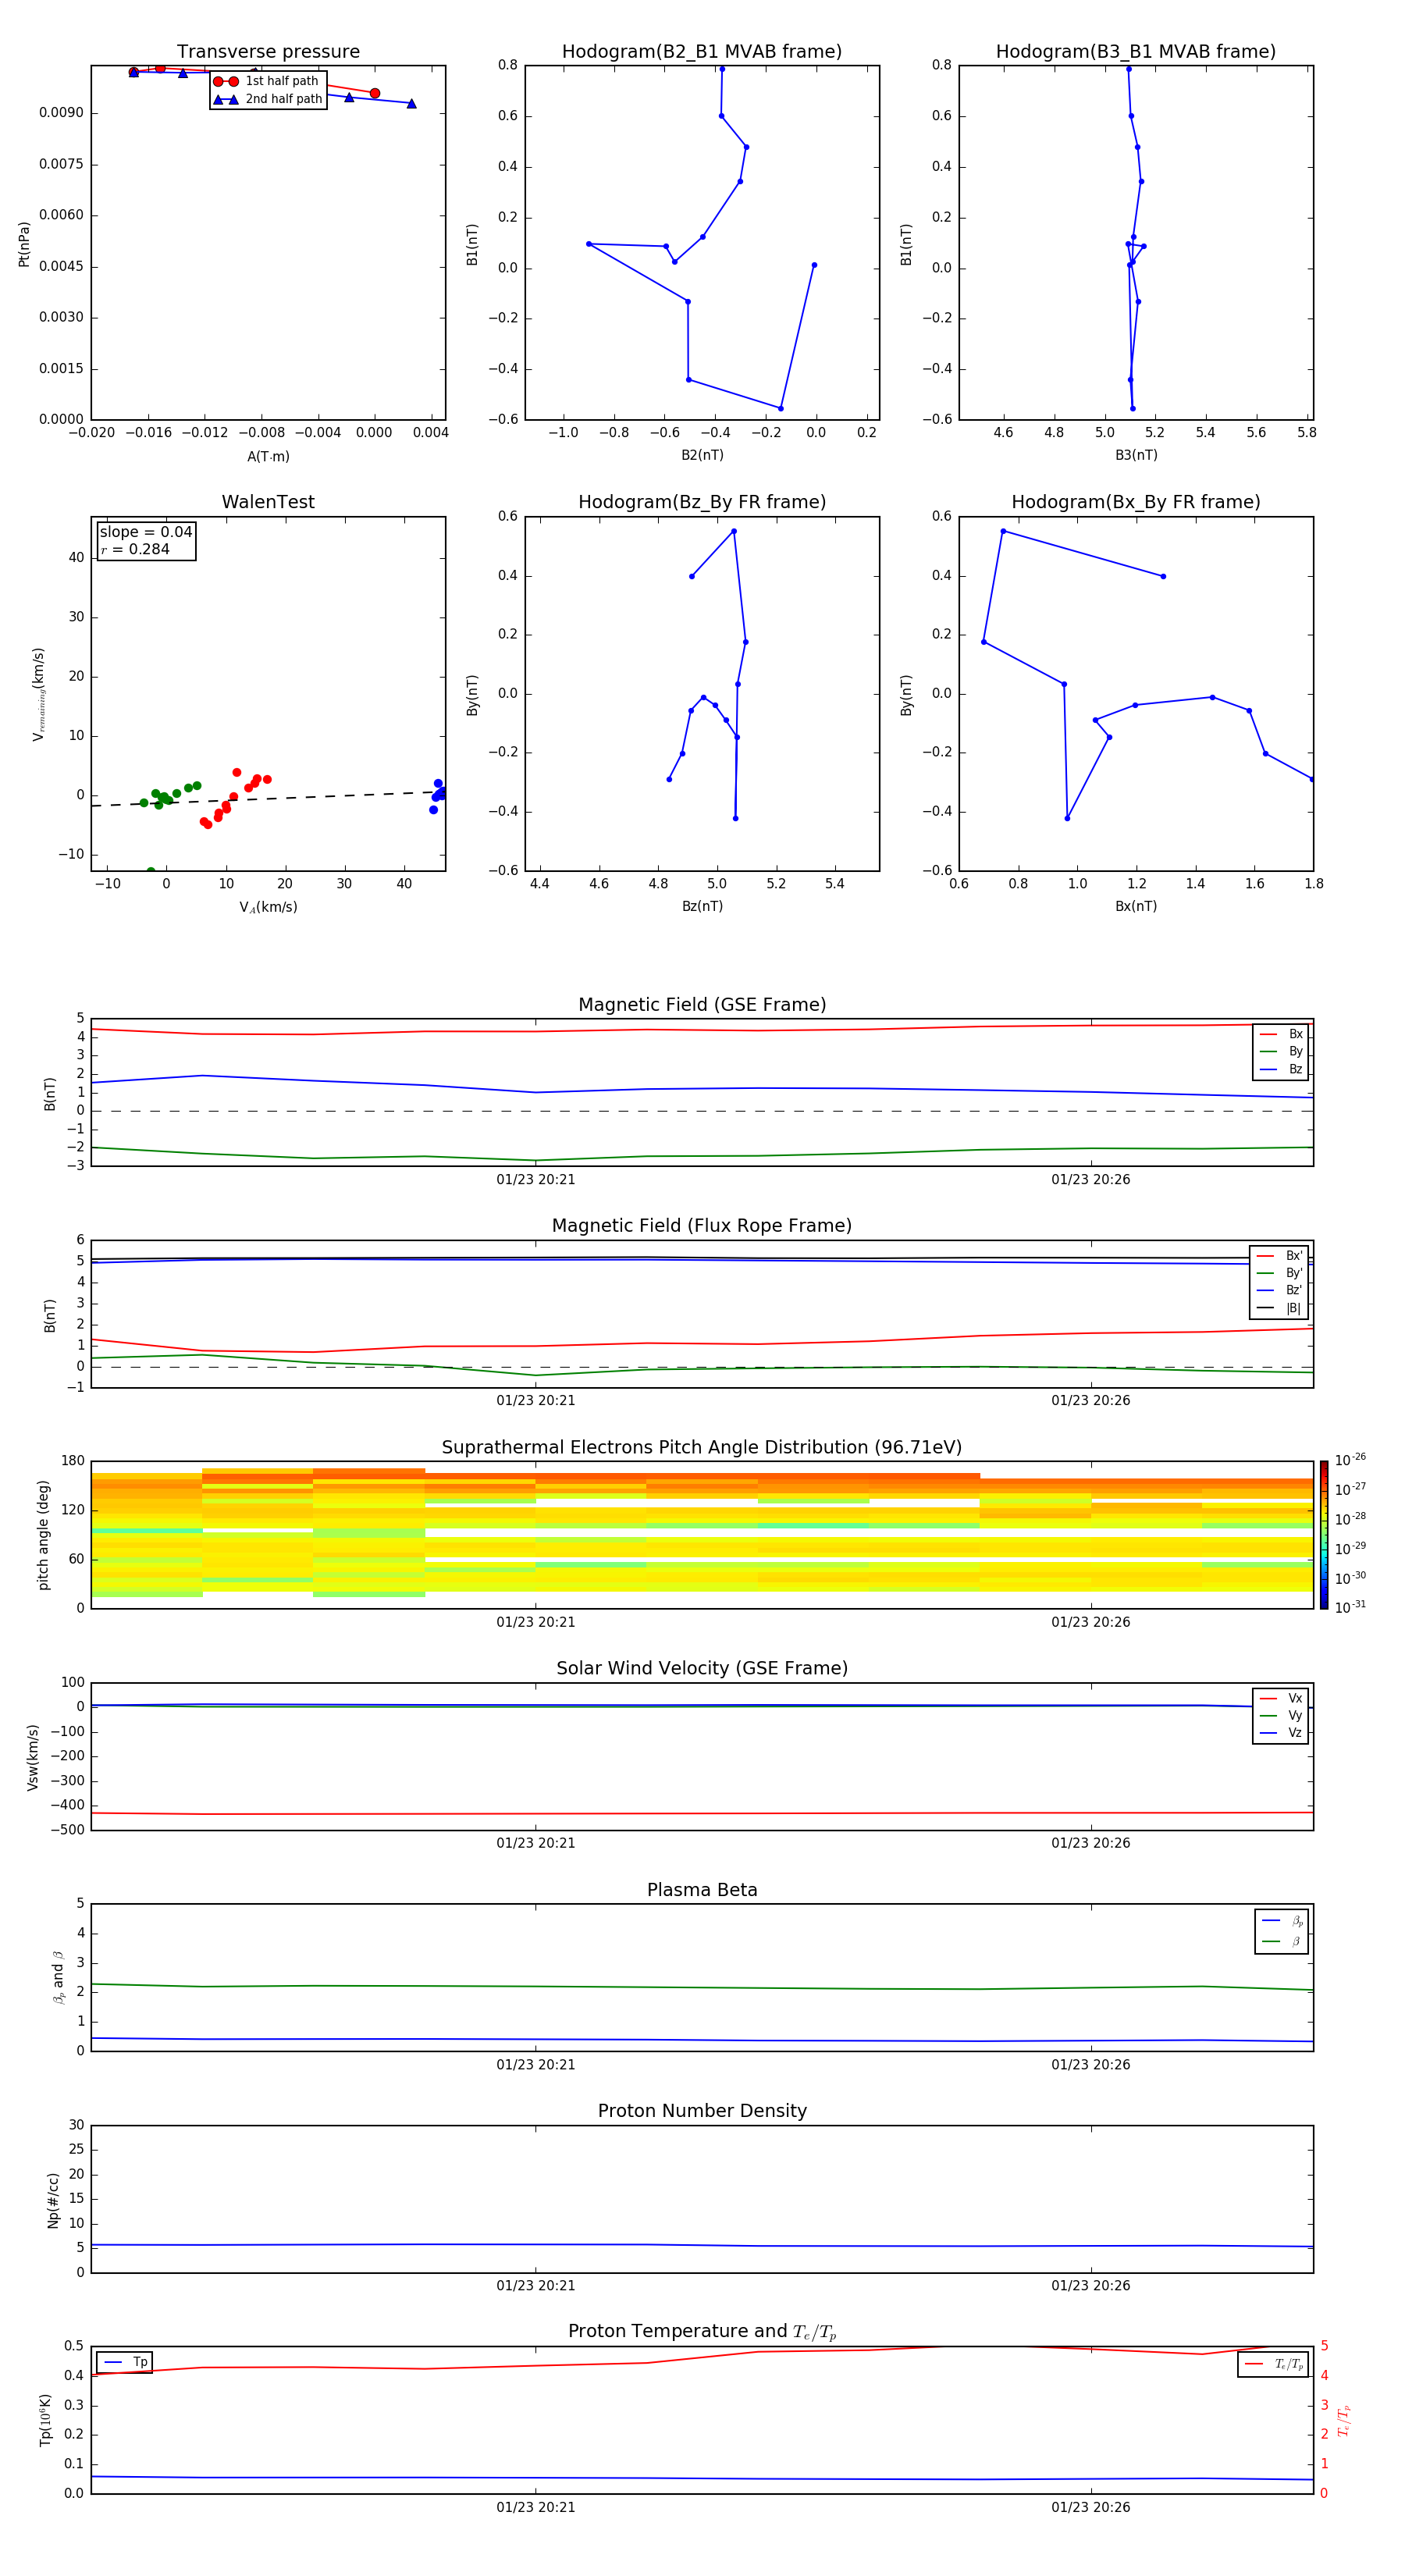Viewport: 1405px width, 2576px height.
Task: Click the βp entry in Plasma Beta legend
Action: (1283, 1921)
